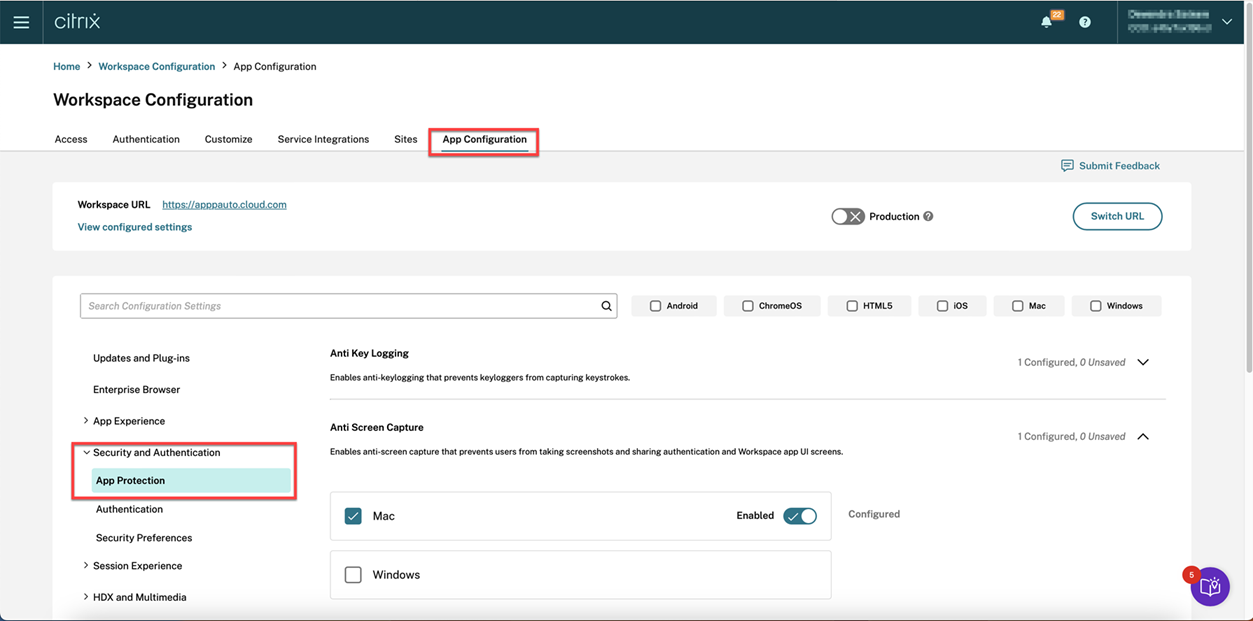The image size is (1253, 621).
Task: Go to the Home breadcrumb
Action: point(66,66)
